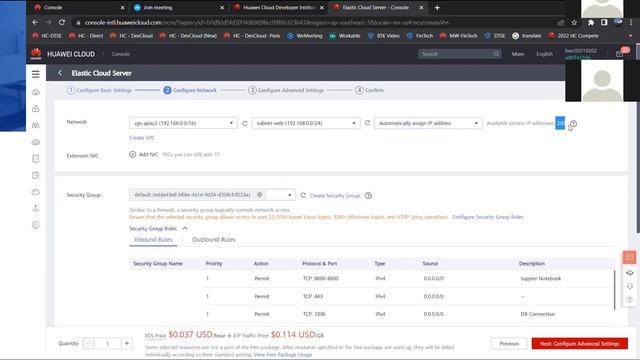The width and height of the screenshot is (640, 360).
Task: Open the first cloud service icon in sidebar
Action: [x=36, y=92]
